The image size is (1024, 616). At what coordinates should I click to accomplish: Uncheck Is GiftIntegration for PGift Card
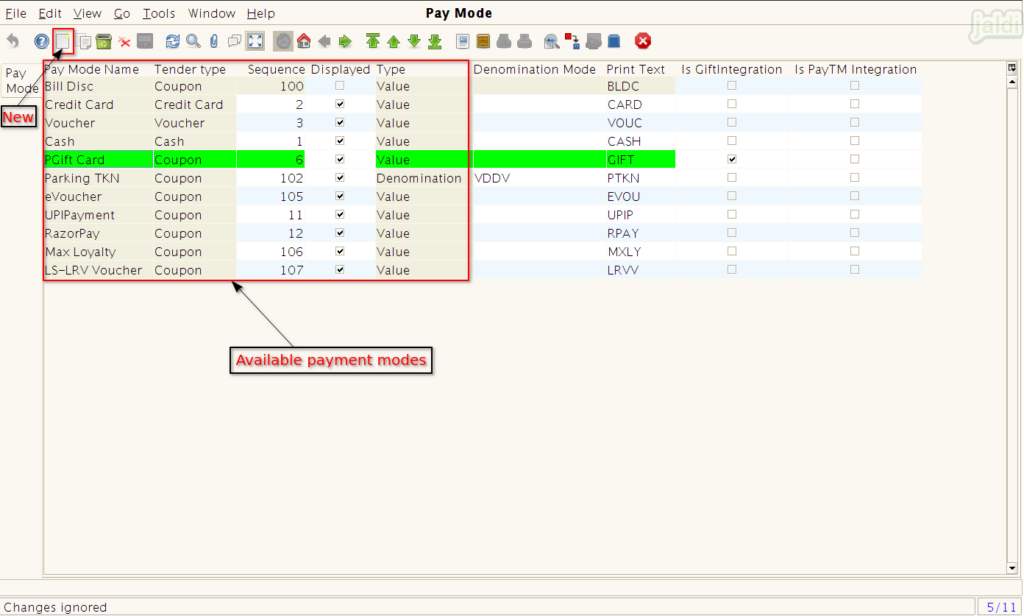(732, 159)
